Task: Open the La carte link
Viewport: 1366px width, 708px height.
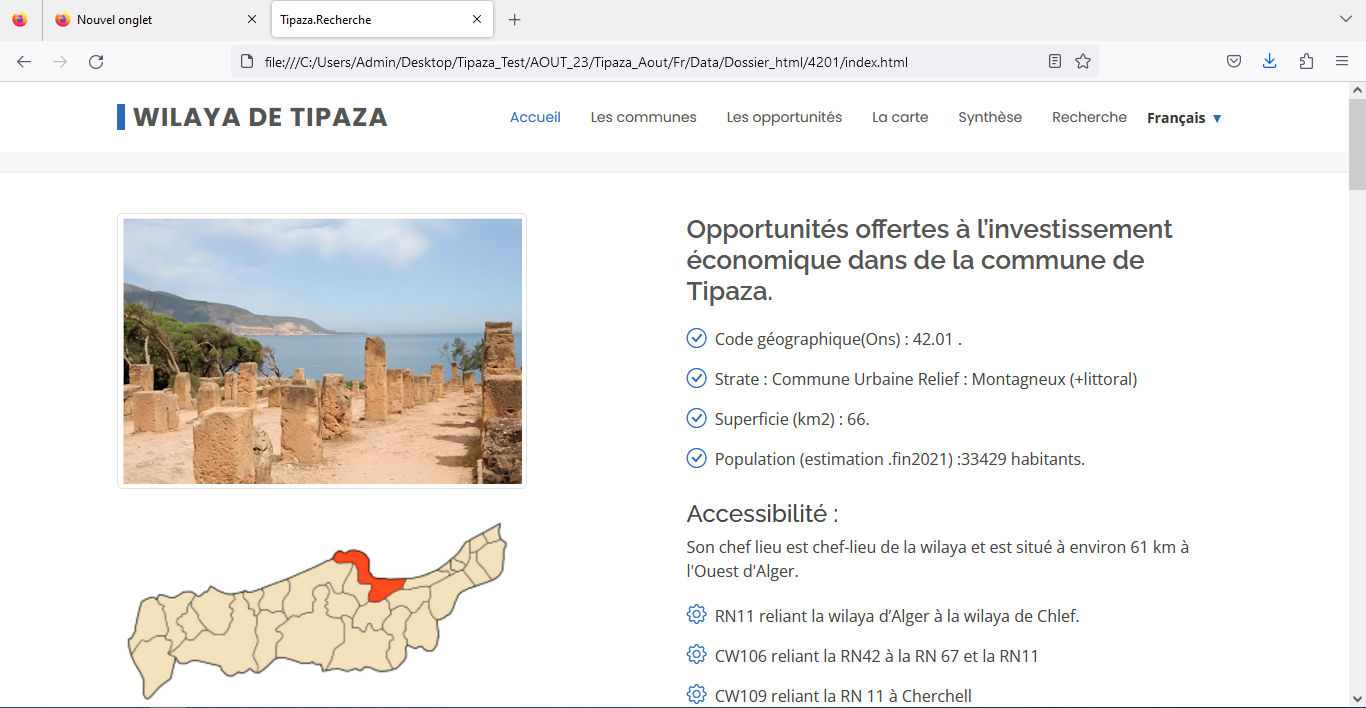Action: point(900,117)
